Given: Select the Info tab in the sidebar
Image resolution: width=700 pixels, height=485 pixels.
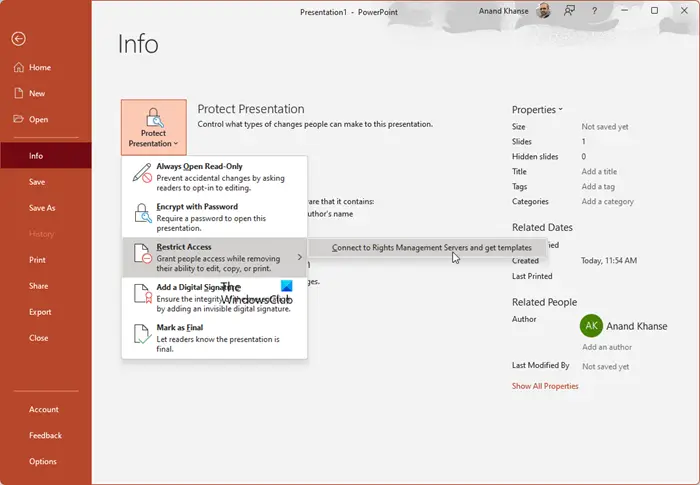Looking at the screenshot, I should pos(46,156).
